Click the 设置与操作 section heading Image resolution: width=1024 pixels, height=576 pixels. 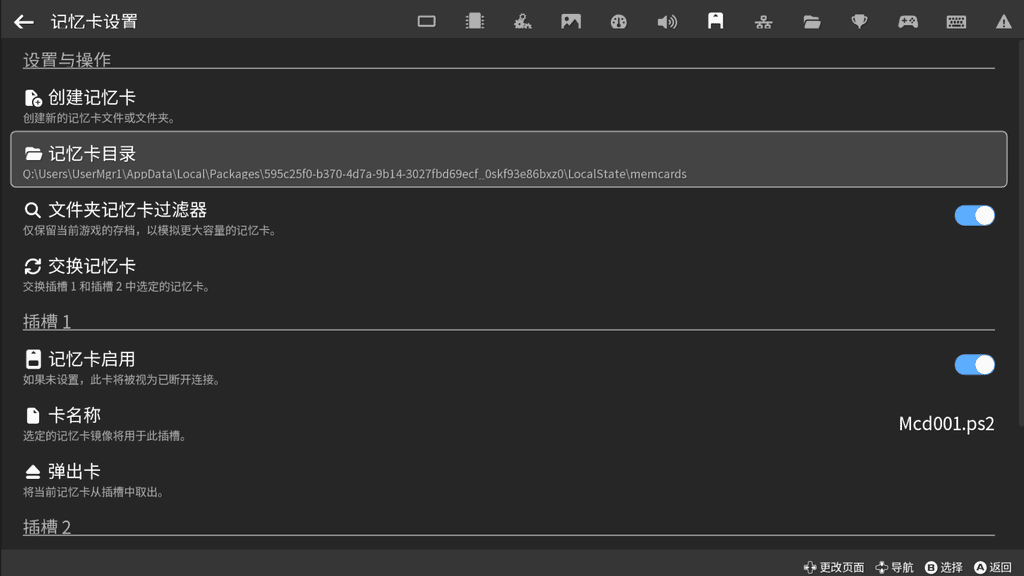pyautogui.click(x=67, y=59)
